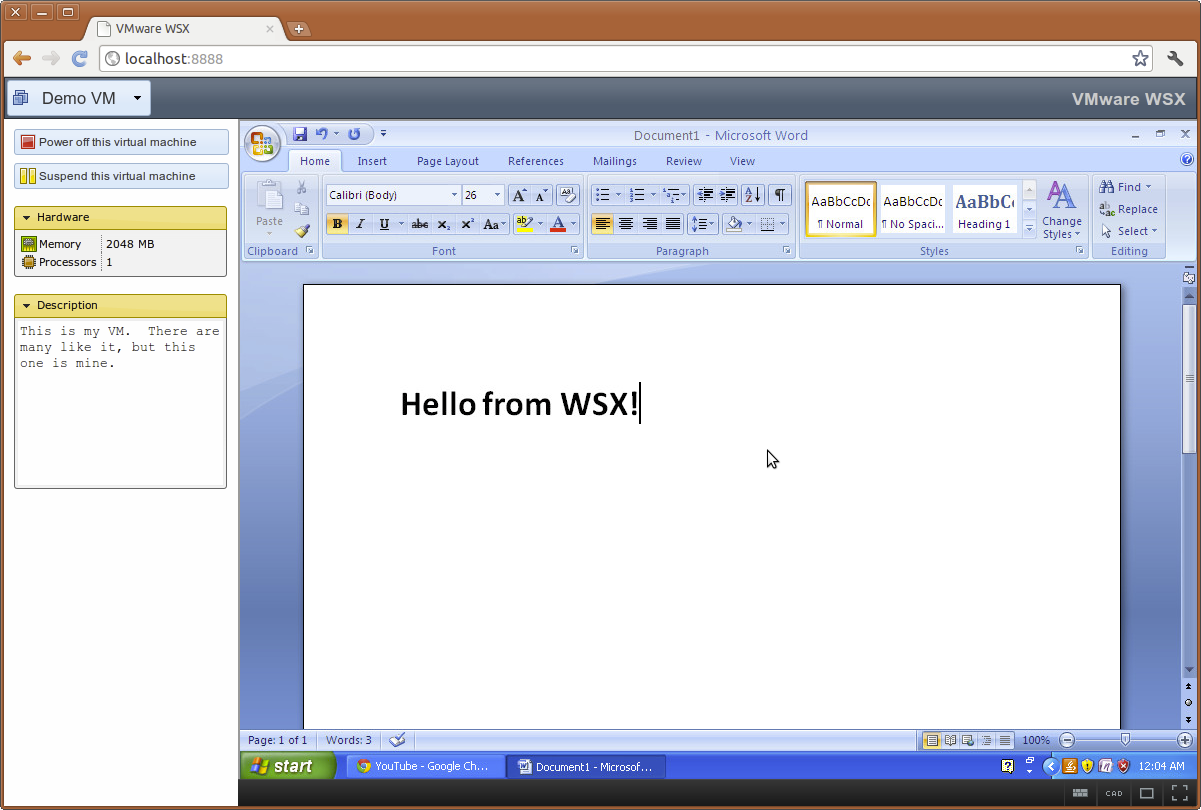1201x810 pixels.
Task: Decrease paragraph indent
Action: [705, 195]
